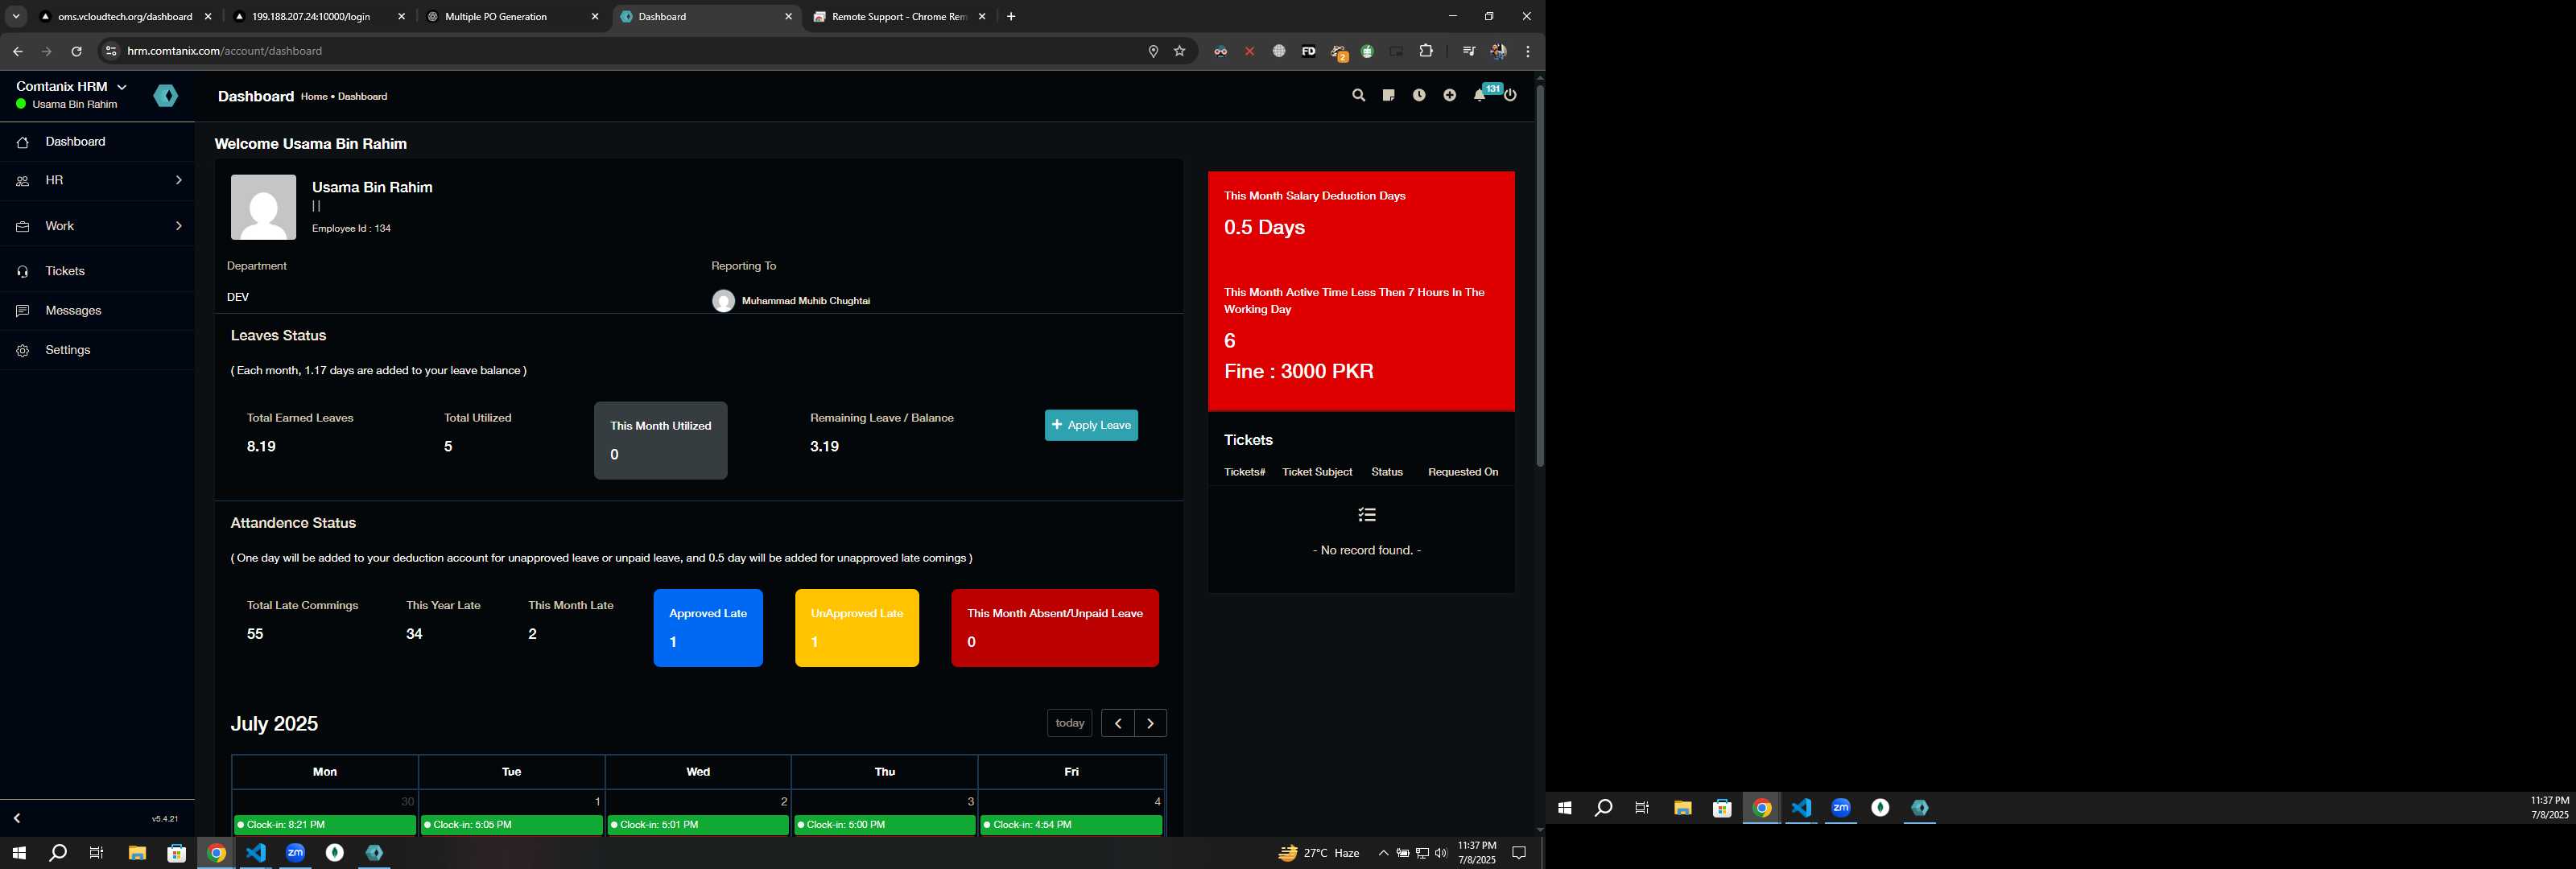Open the Windows notification center icon
This screenshot has width=2576, height=869.
(x=1519, y=853)
